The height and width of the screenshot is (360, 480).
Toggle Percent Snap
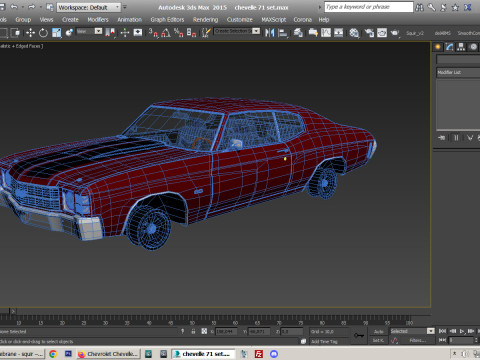(x=179, y=32)
